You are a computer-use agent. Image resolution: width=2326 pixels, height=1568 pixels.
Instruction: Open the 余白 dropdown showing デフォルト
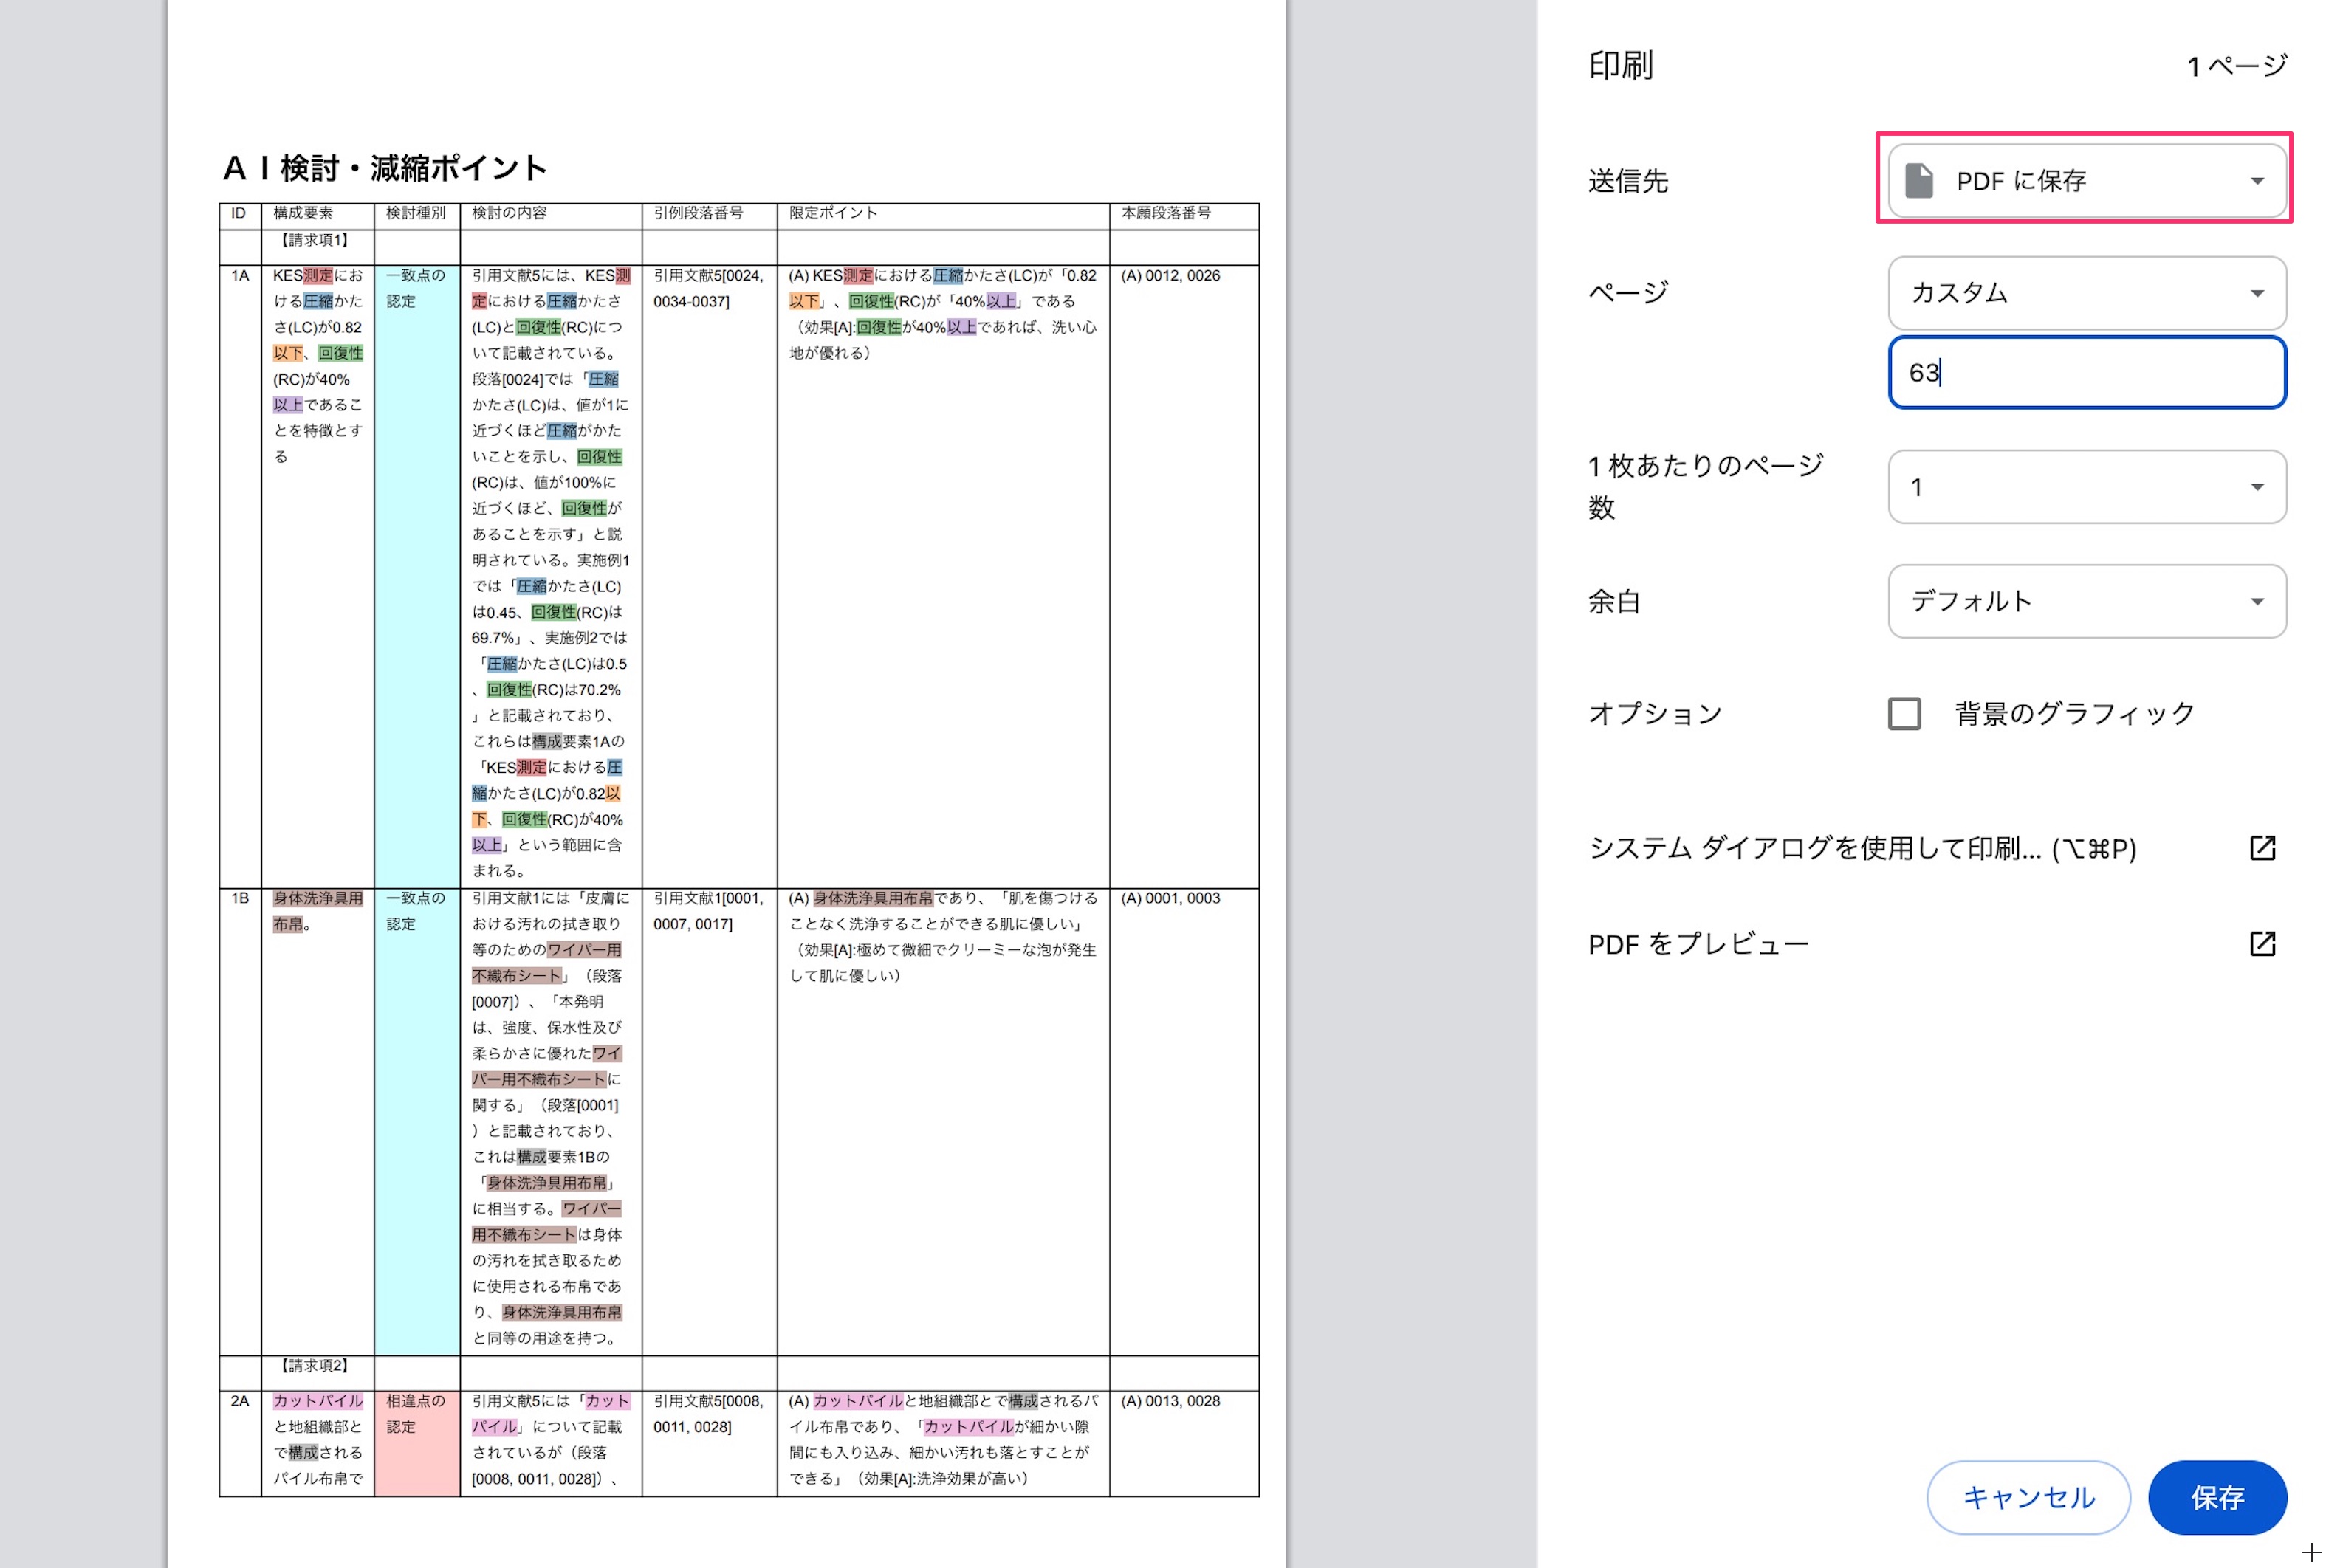[2085, 601]
